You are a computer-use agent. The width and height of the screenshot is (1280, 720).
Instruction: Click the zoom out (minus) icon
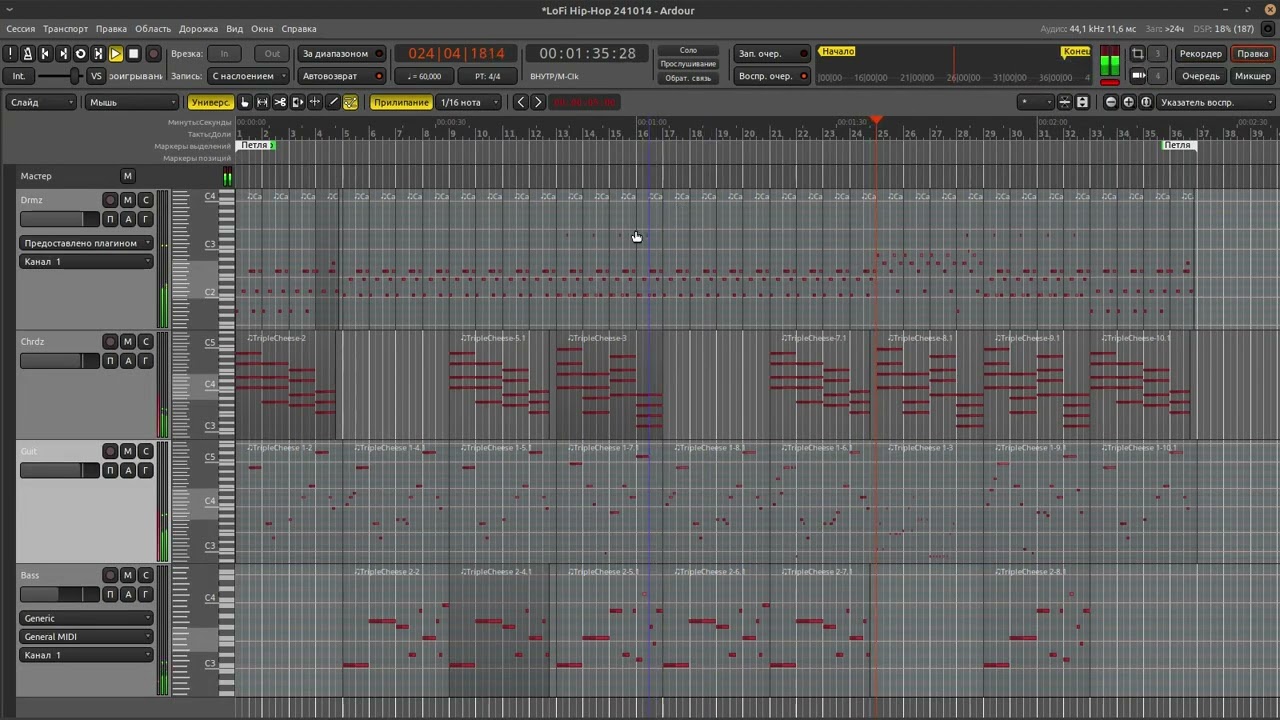pos(1111,102)
